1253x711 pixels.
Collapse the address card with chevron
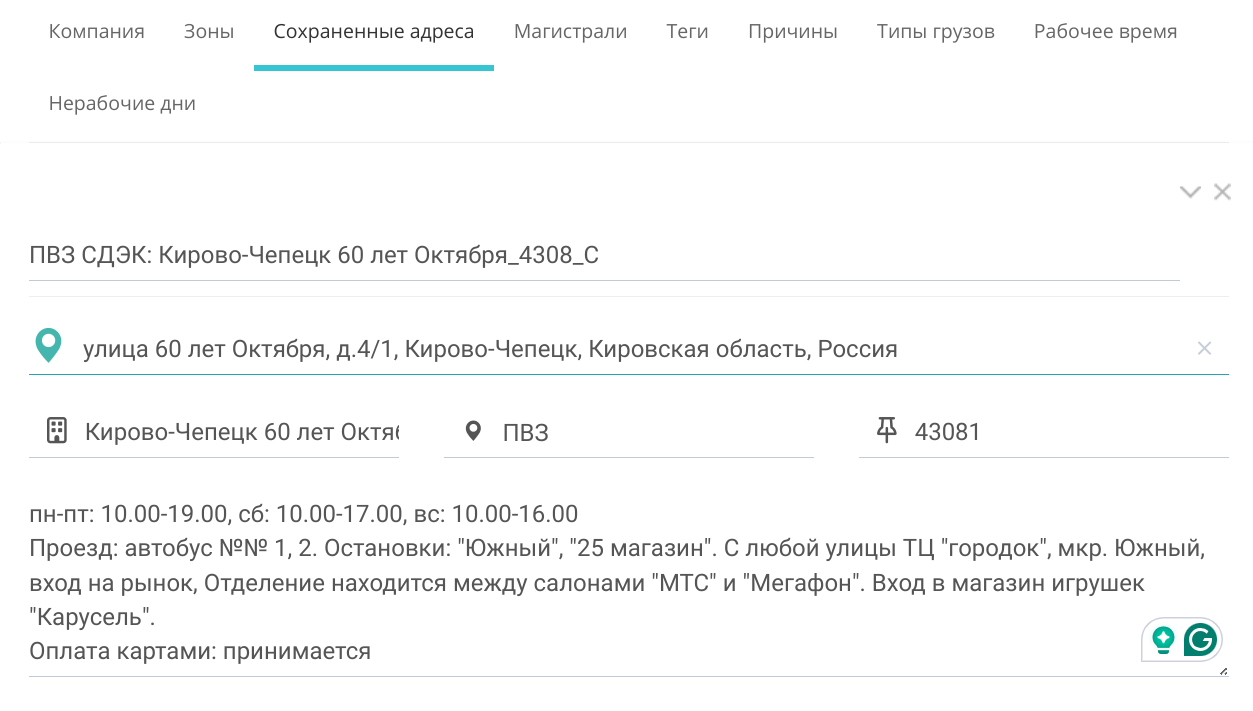click(x=1190, y=192)
